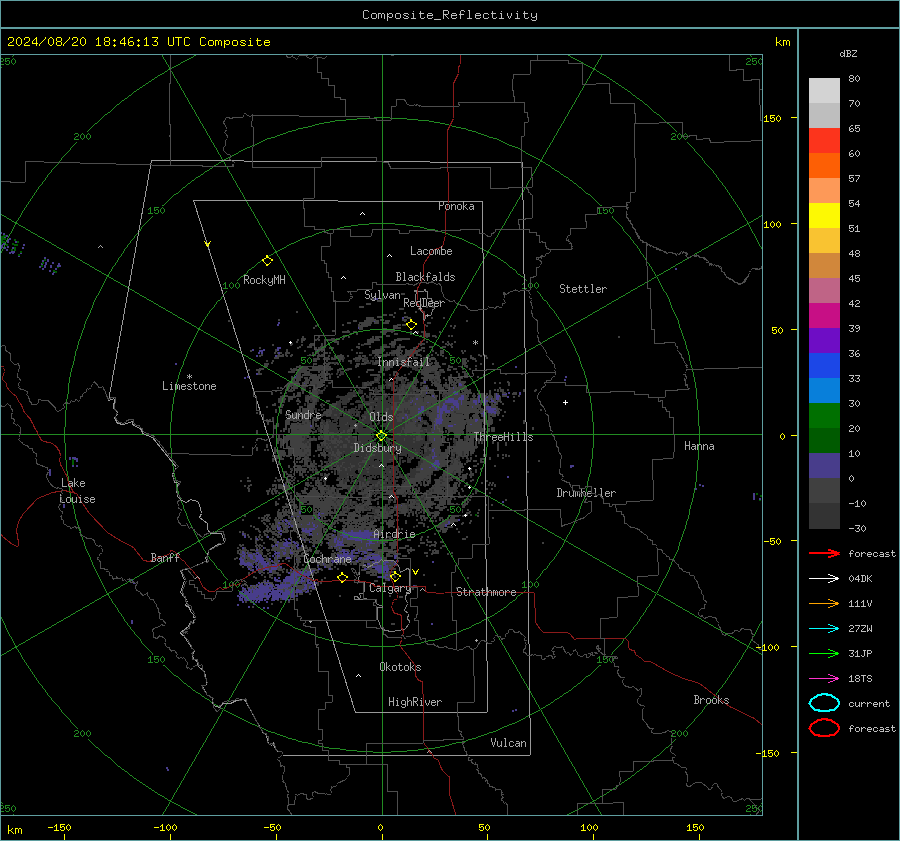The height and width of the screenshot is (841, 900).
Task: Click the Airdrie city label
Action: click(394, 534)
